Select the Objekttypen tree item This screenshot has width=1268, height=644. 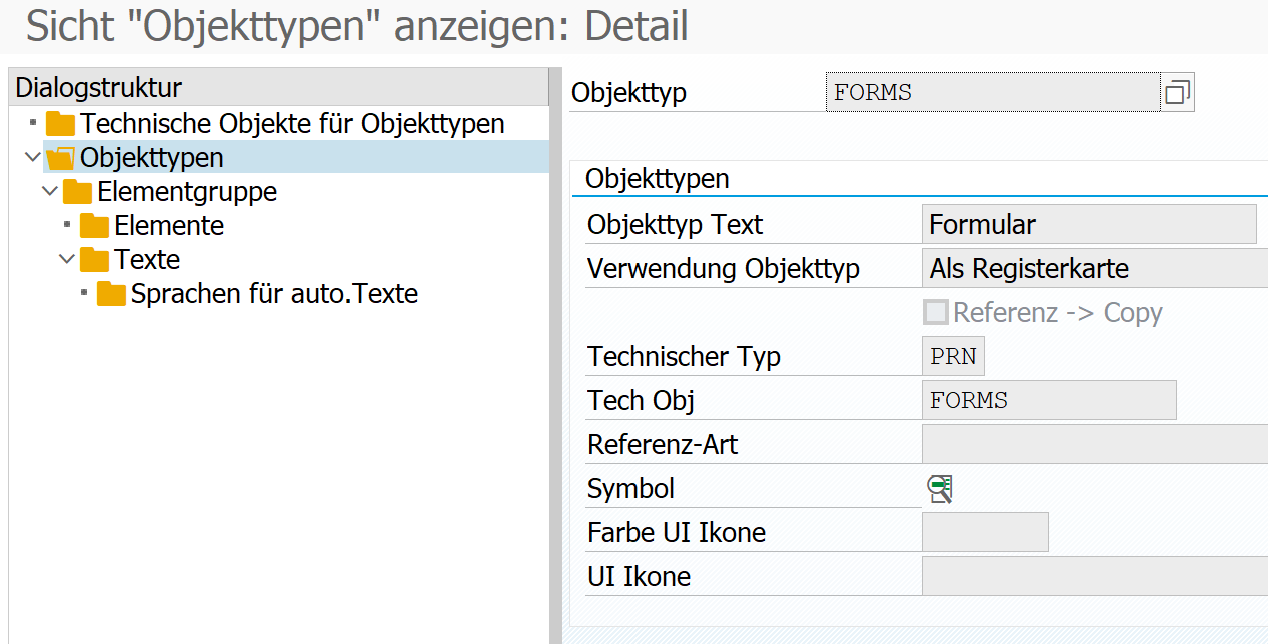pyautogui.click(x=152, y=158)
